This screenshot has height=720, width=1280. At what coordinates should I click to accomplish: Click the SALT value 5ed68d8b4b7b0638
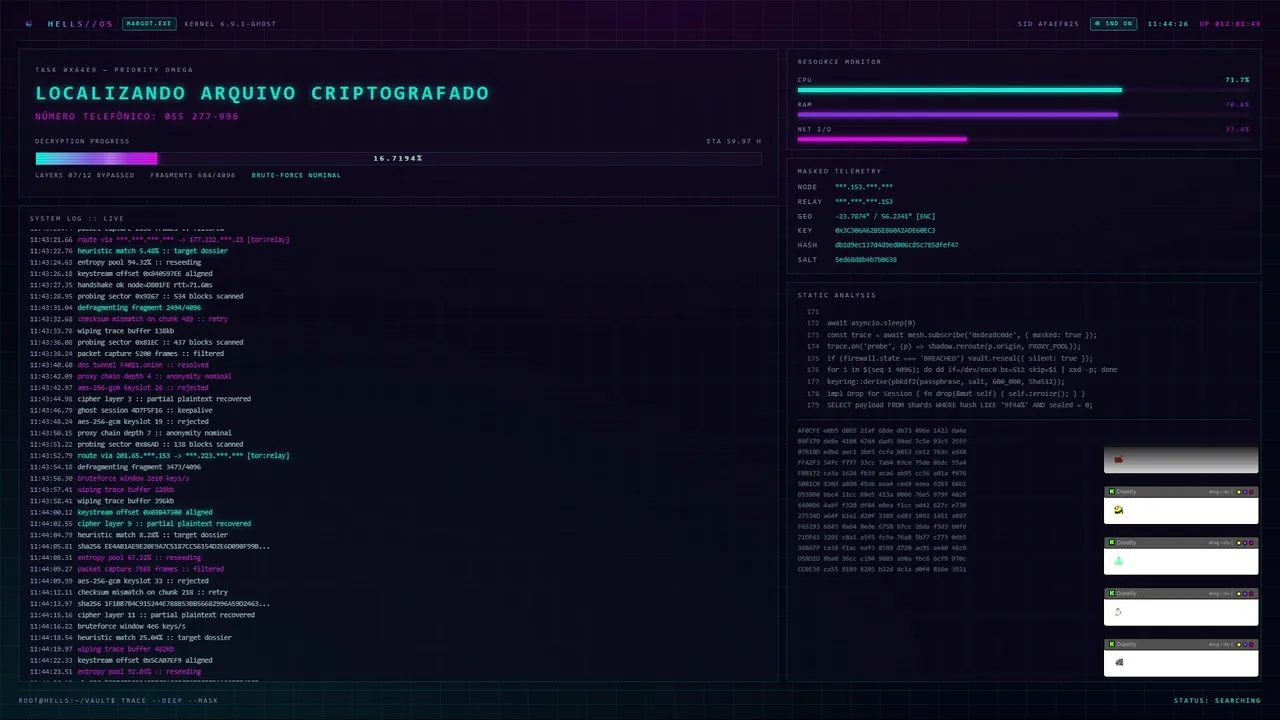point(866,260)
